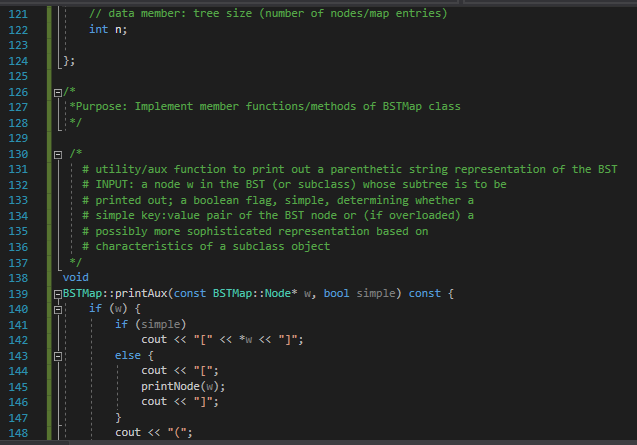Click line number 145 in the gutter

[18, 387]
